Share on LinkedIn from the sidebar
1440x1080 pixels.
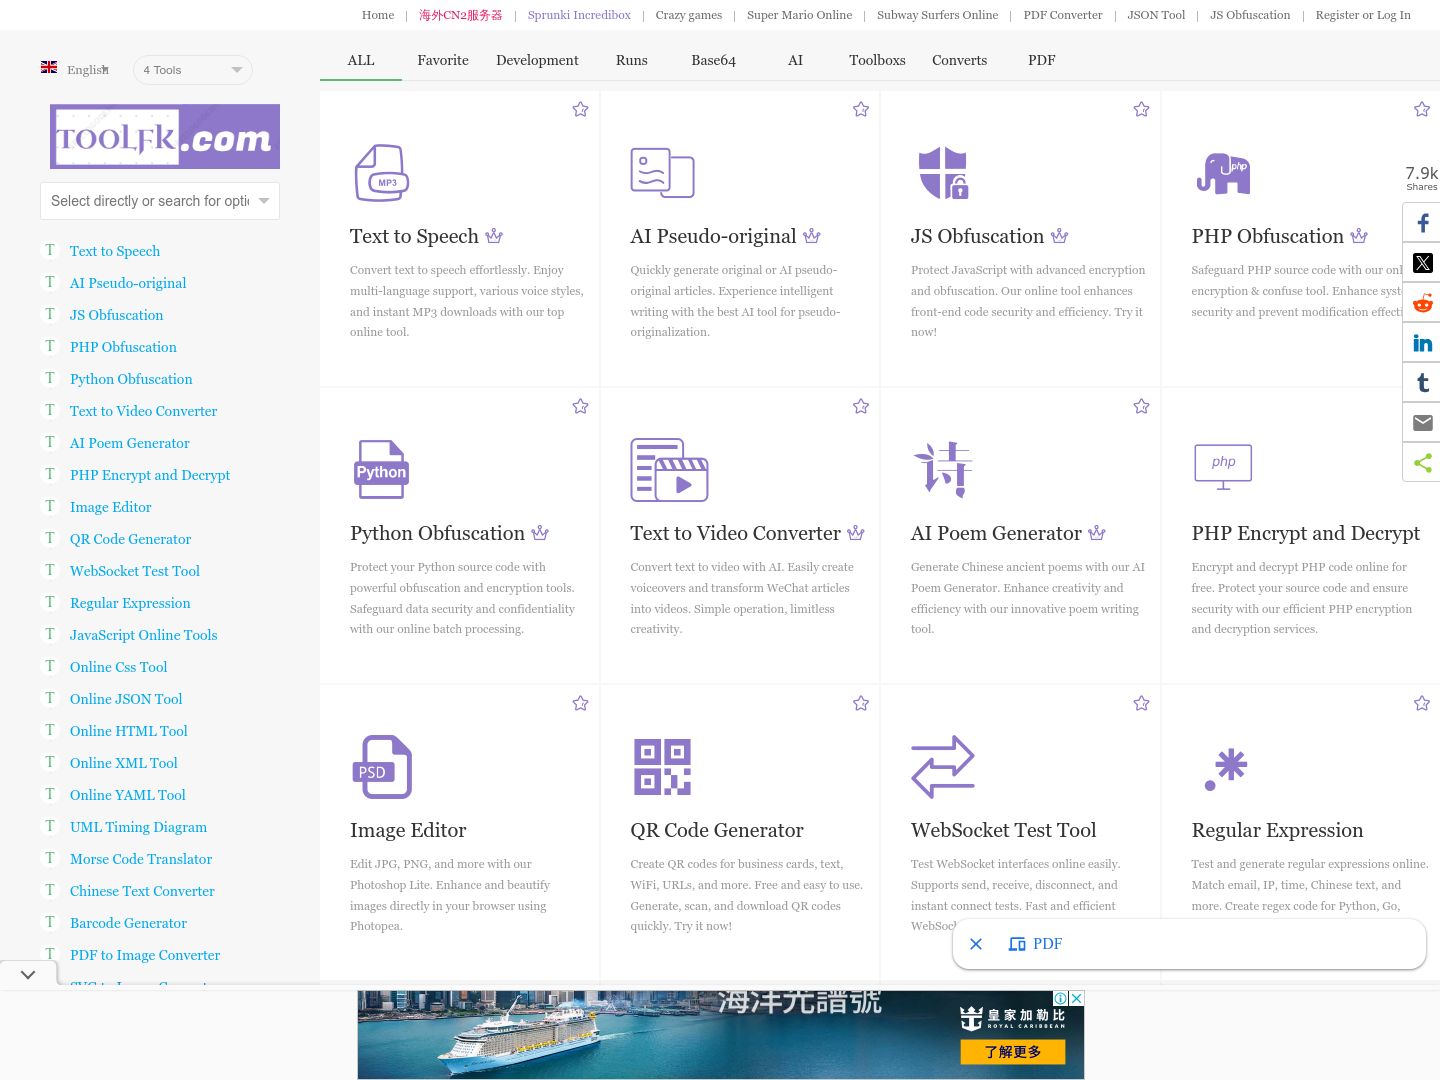(x=1422, y=343)
